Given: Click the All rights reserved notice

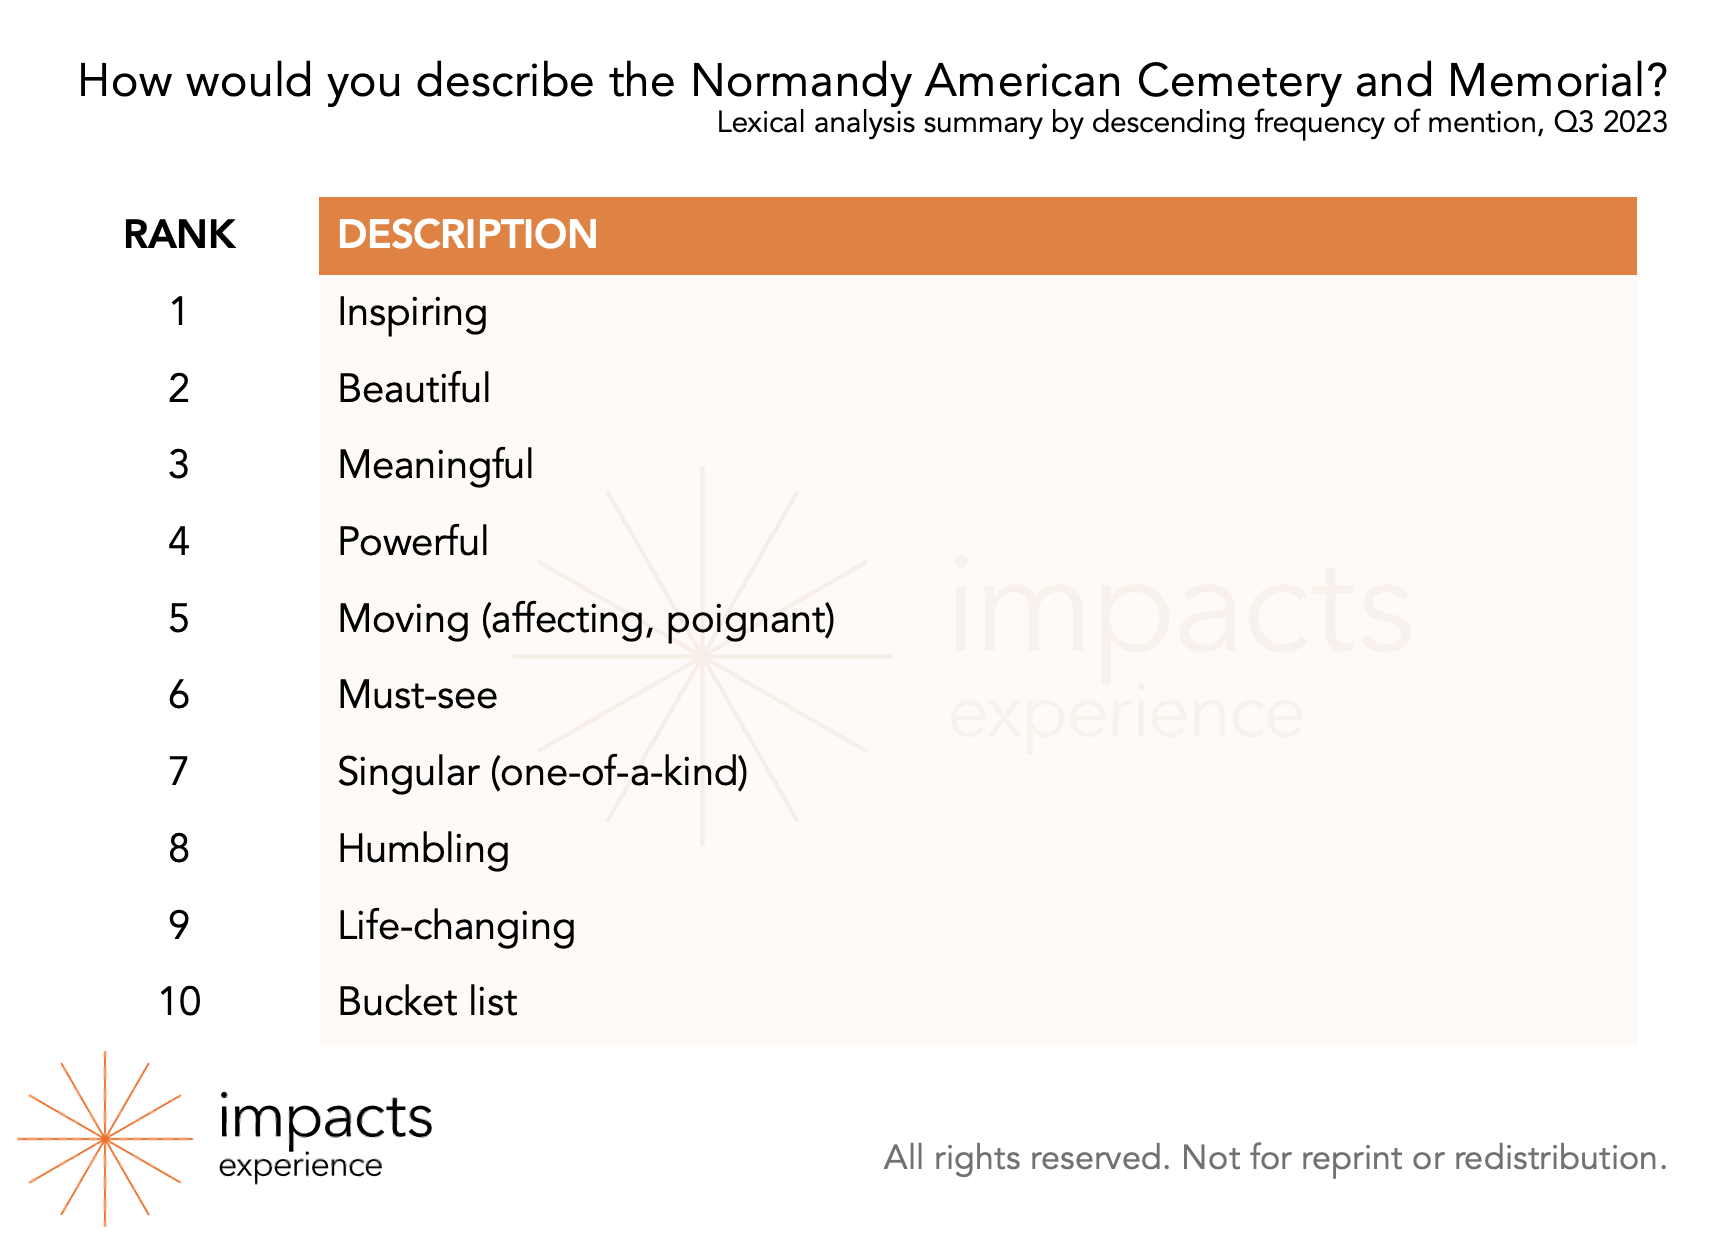Looking at the screenshot, I should click(1275, 1158).
